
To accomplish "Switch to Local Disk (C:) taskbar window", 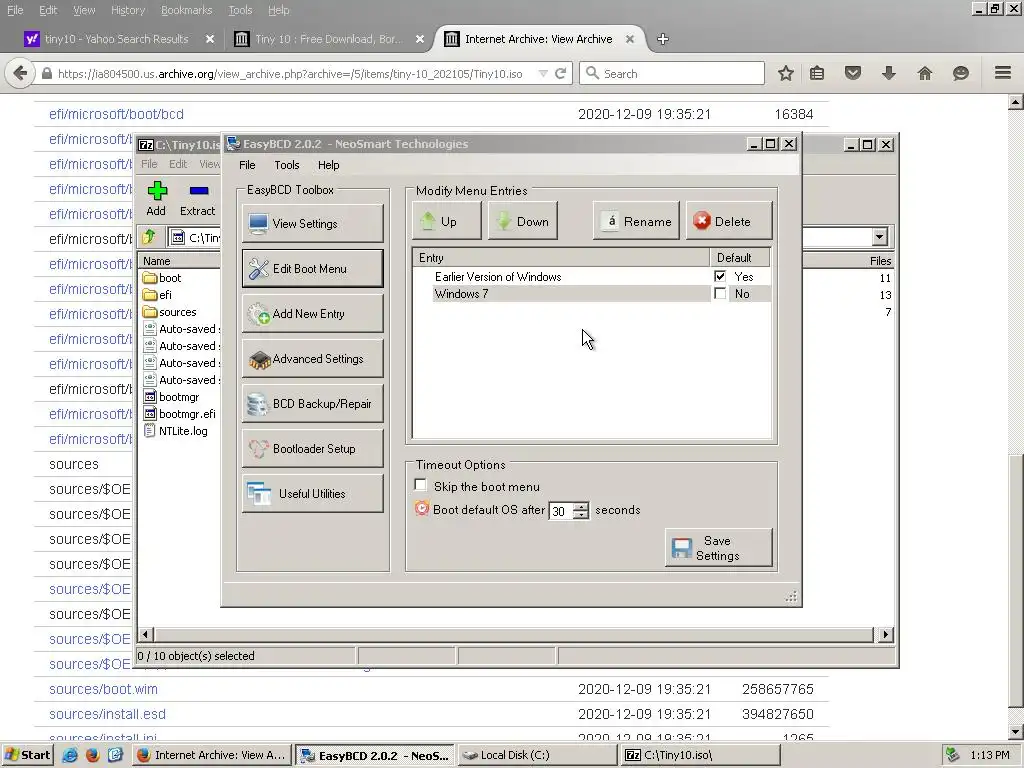I will point(537,755).
